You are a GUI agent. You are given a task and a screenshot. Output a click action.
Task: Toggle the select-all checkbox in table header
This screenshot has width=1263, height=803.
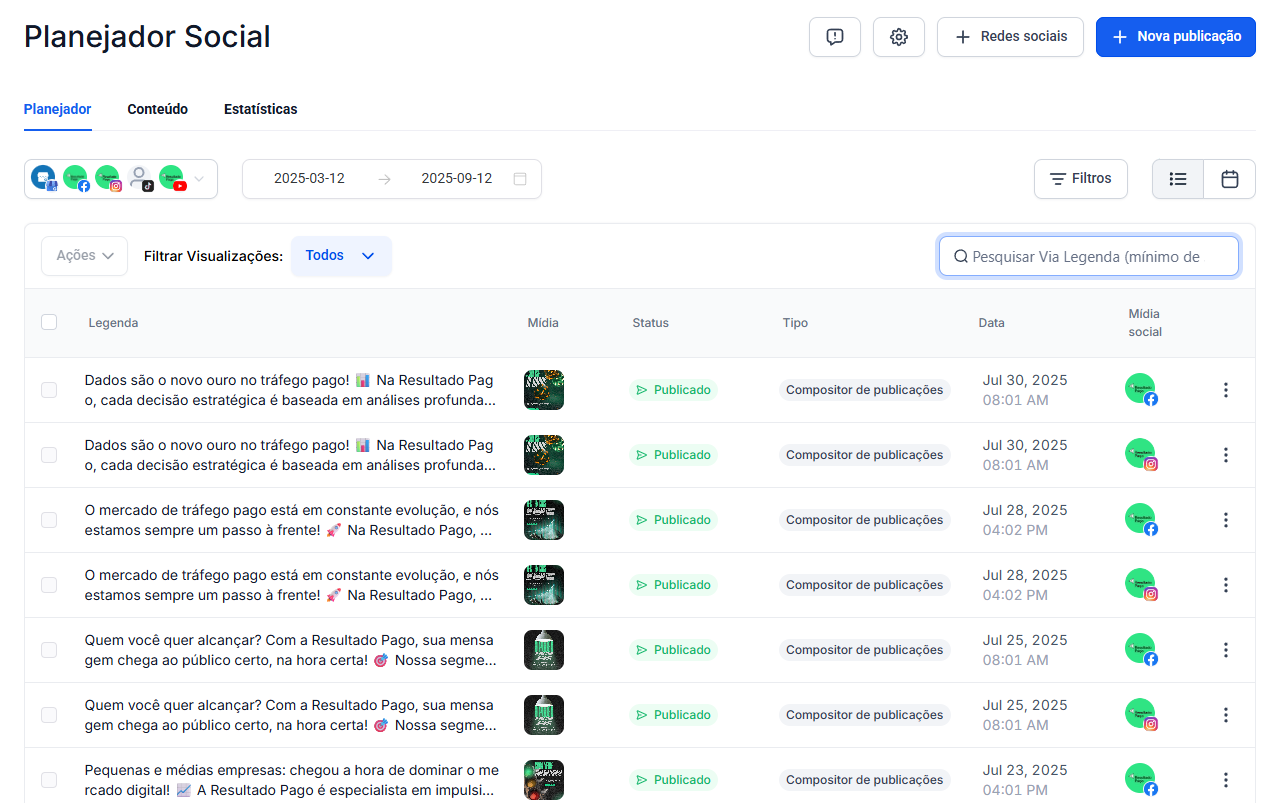click(x=49, y=322)
